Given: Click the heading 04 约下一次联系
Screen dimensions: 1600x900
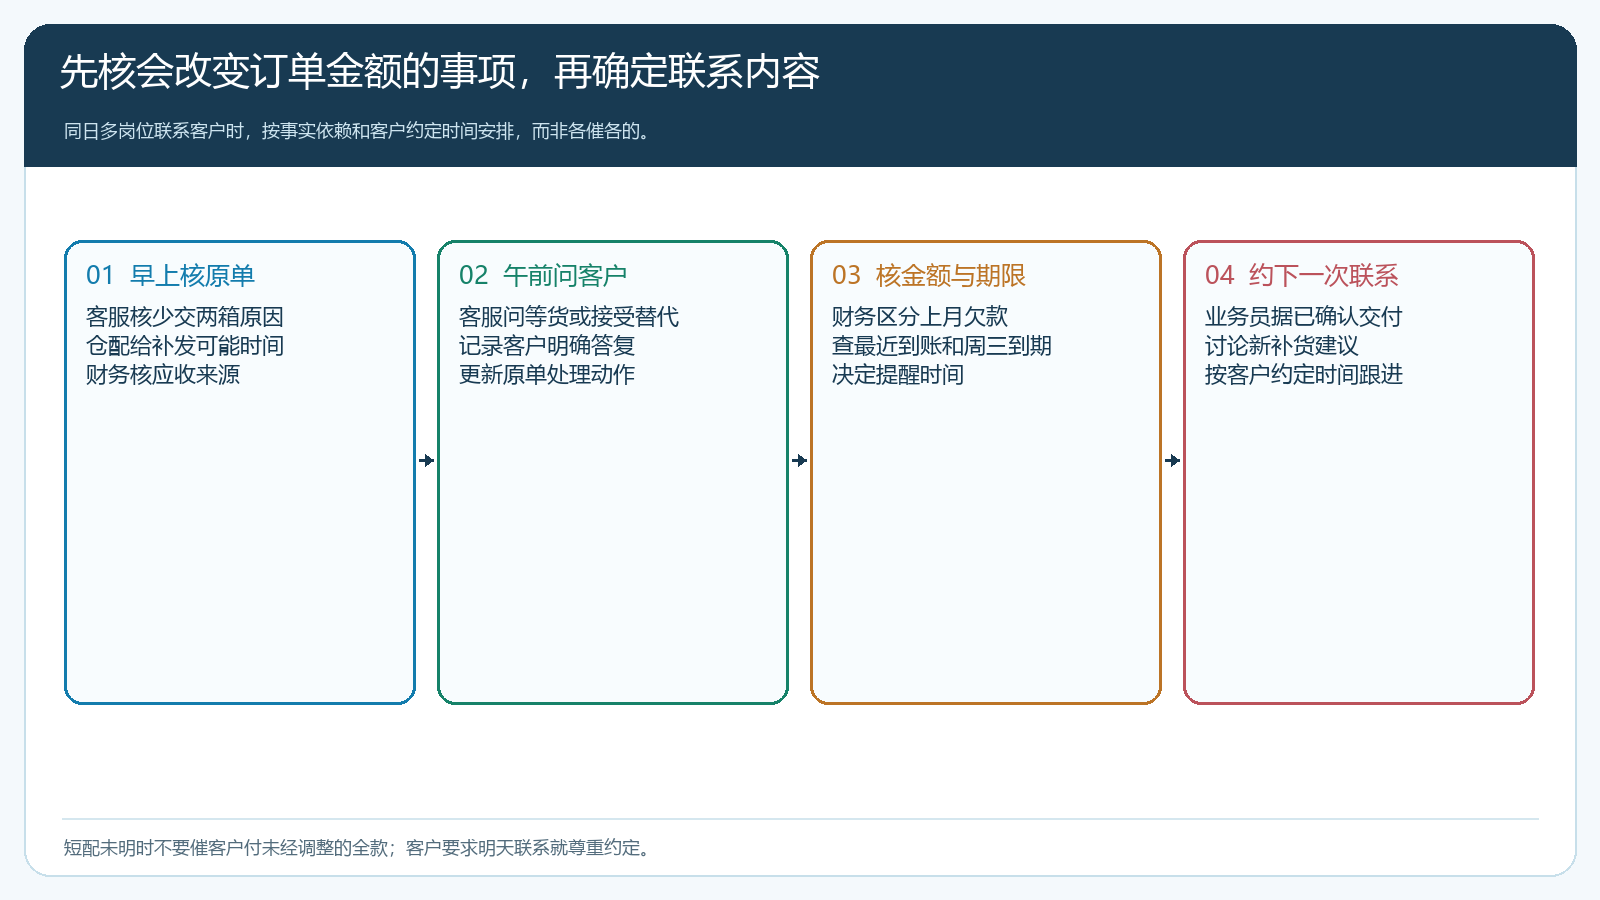Looking at the screenshot, I should (x=1302, y=275).
